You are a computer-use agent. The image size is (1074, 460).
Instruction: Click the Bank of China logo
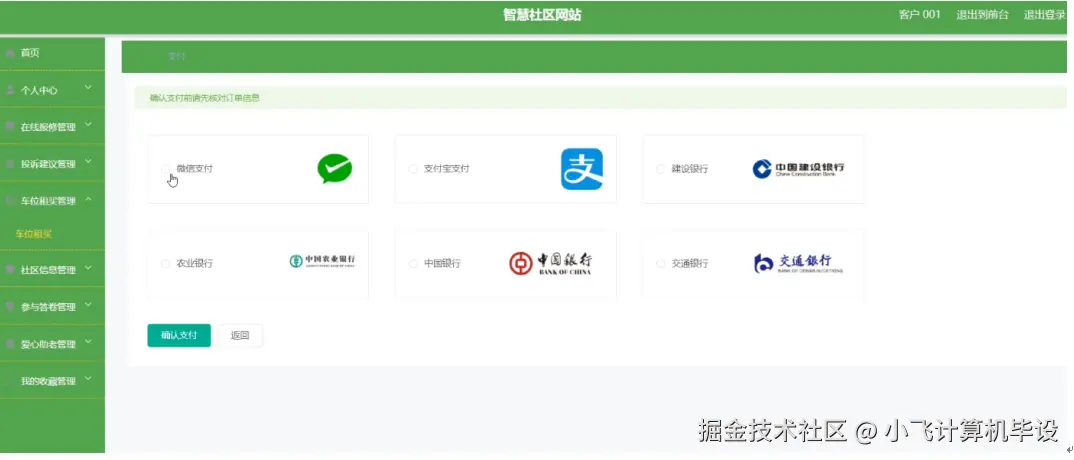(550, 264)
